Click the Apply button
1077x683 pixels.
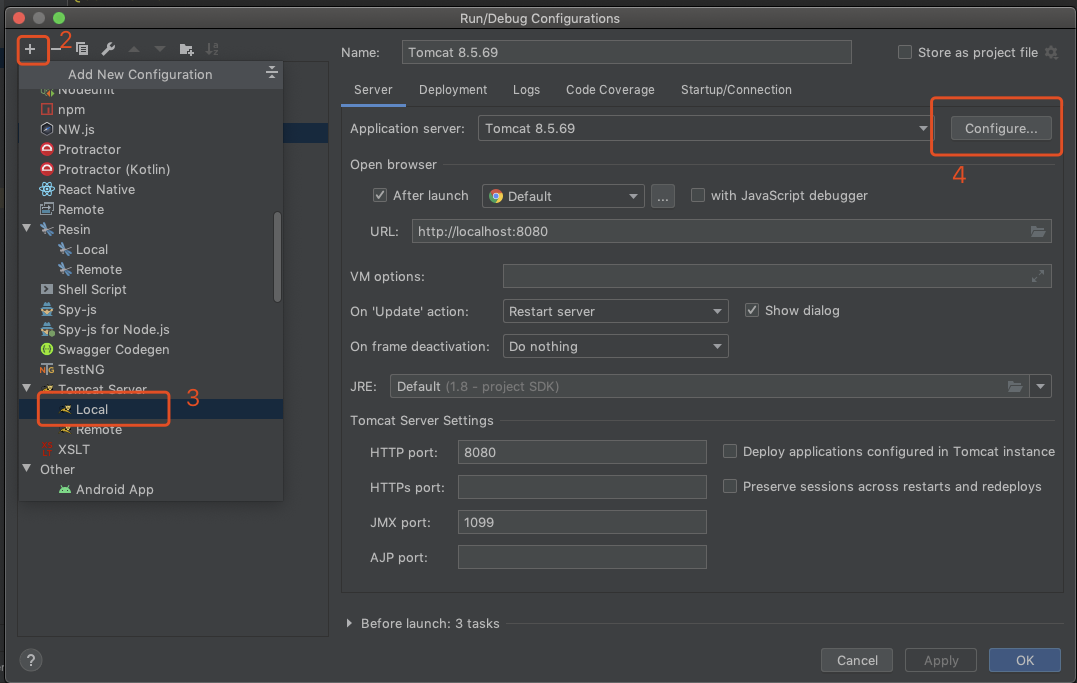tap(940, 660)
